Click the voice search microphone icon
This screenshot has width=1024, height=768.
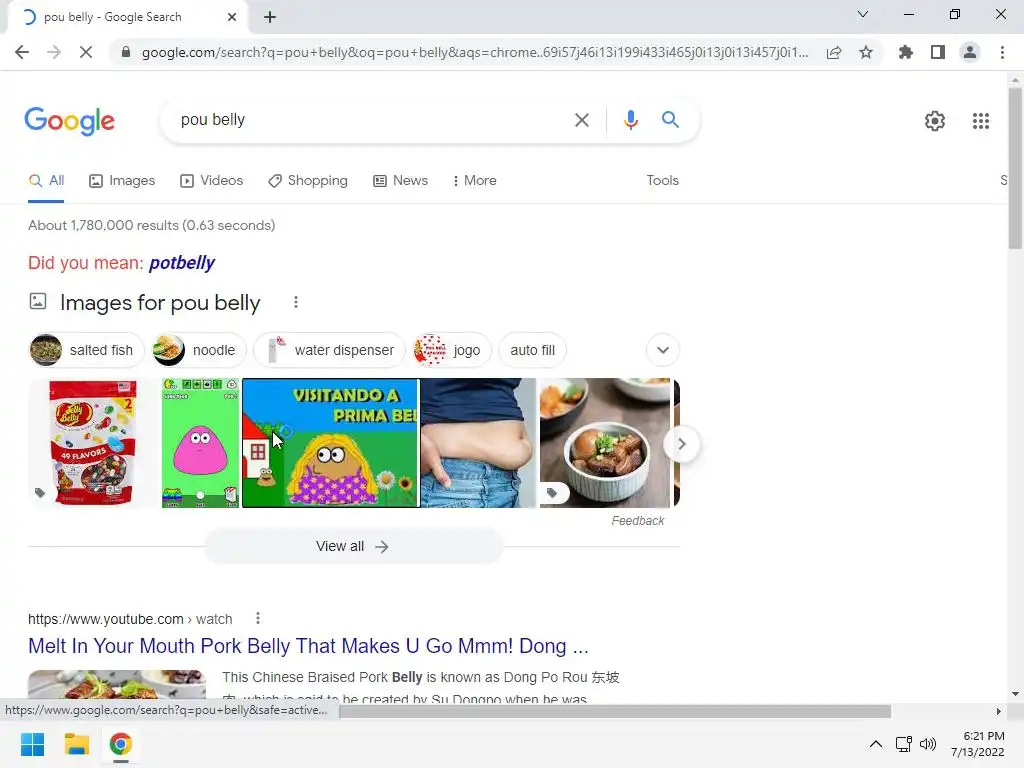pos(630,120)
